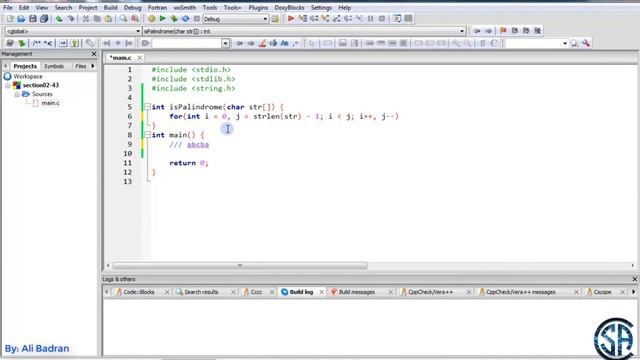
Task: Open the File menu
Action: [8, 7]
